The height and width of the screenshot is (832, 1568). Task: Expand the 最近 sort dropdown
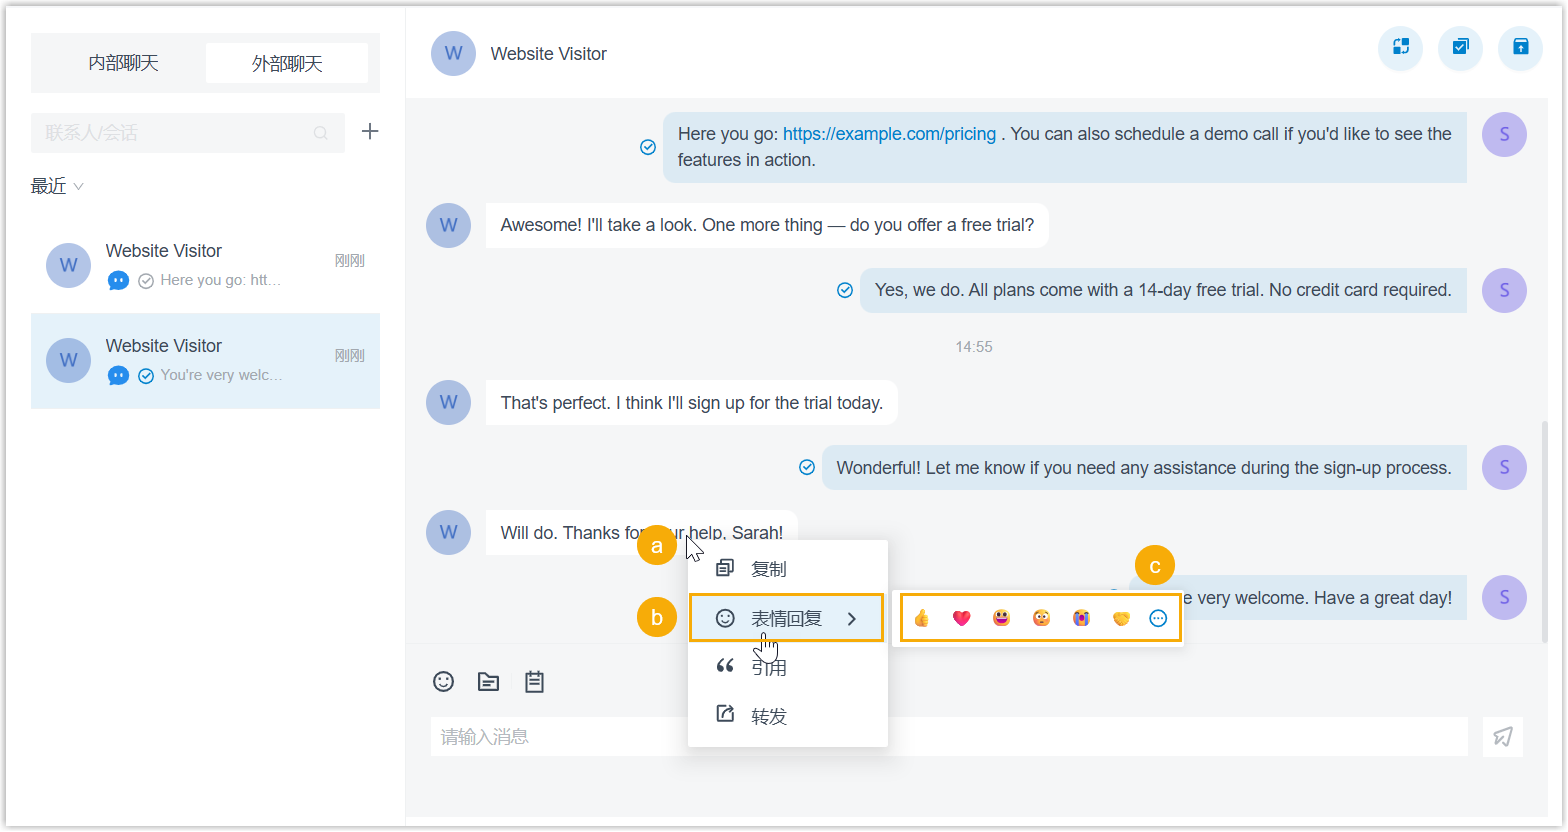pos(57,186)
